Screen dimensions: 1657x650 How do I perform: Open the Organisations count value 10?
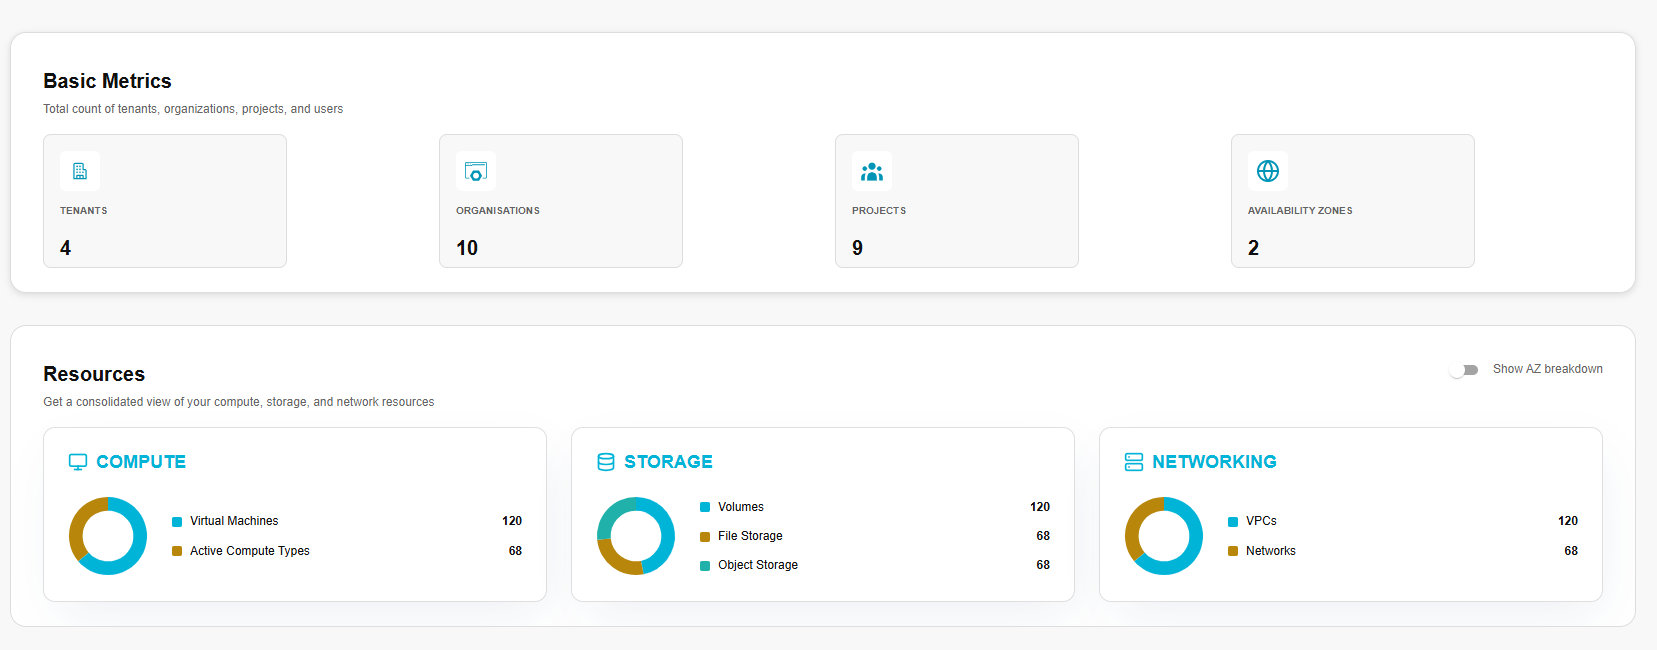467,248
